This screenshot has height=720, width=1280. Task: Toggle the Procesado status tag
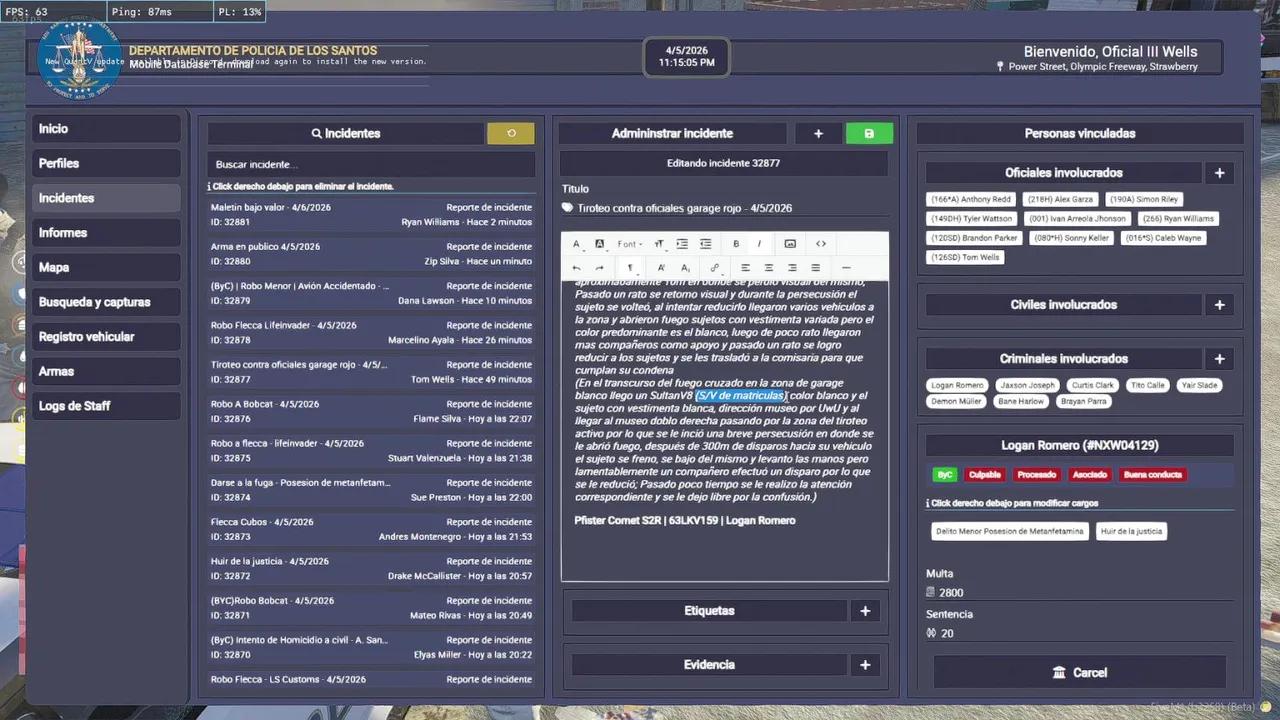click(1037, 475)
